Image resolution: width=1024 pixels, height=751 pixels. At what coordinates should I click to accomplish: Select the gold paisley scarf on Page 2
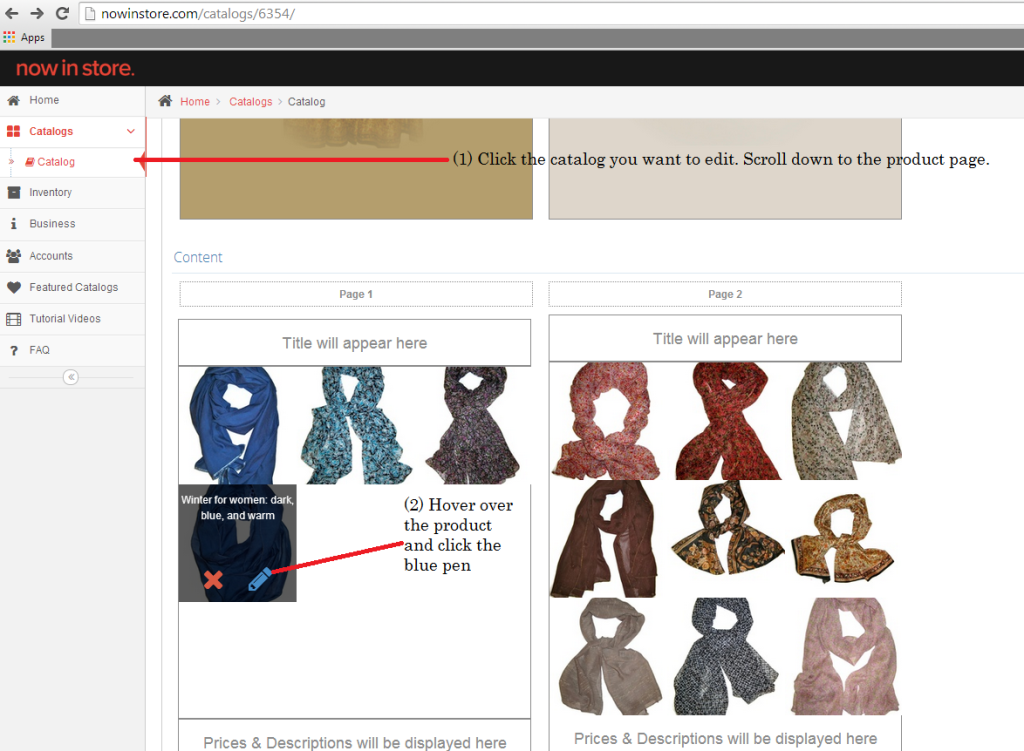842,539
